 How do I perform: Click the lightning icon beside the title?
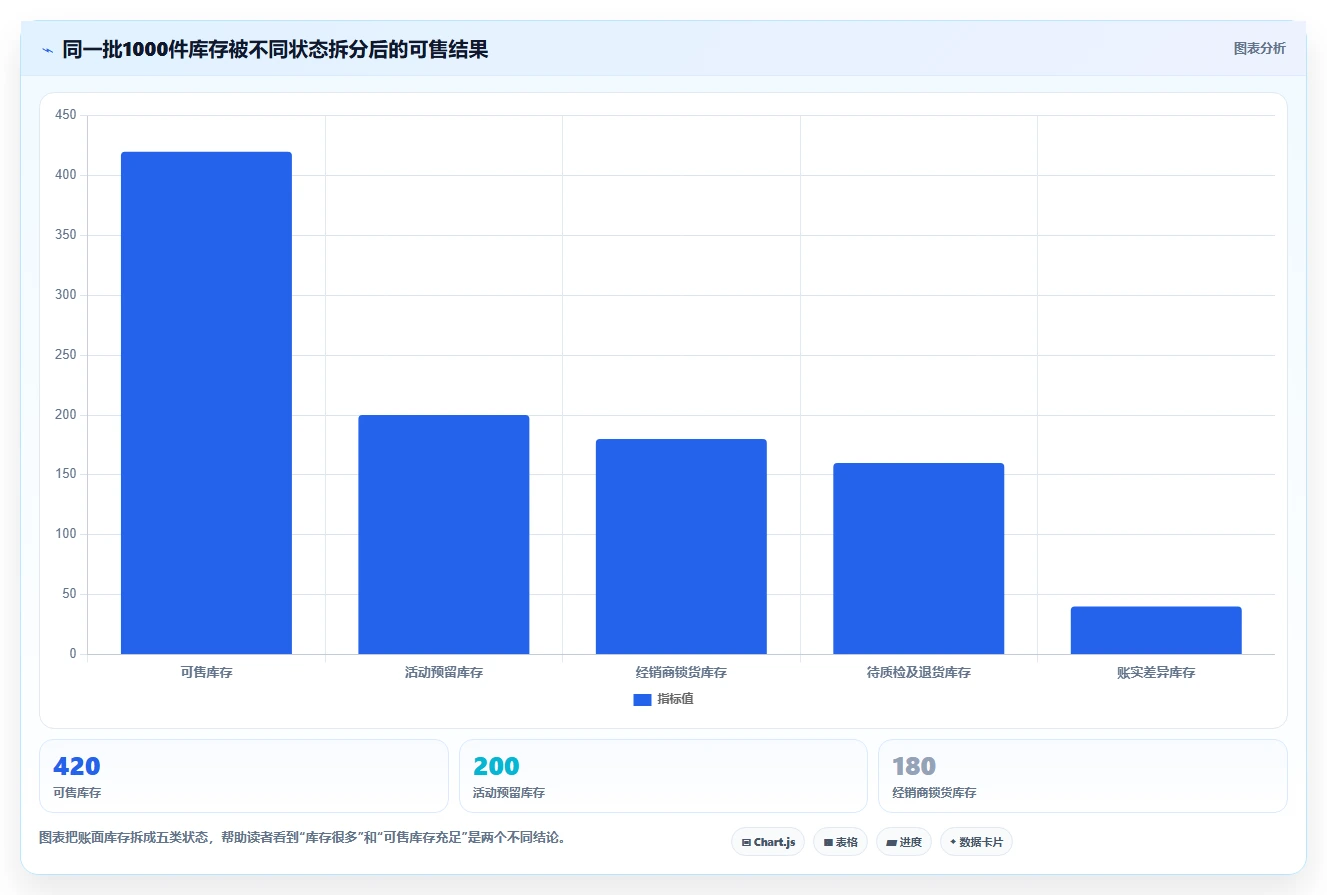[47, 50]
